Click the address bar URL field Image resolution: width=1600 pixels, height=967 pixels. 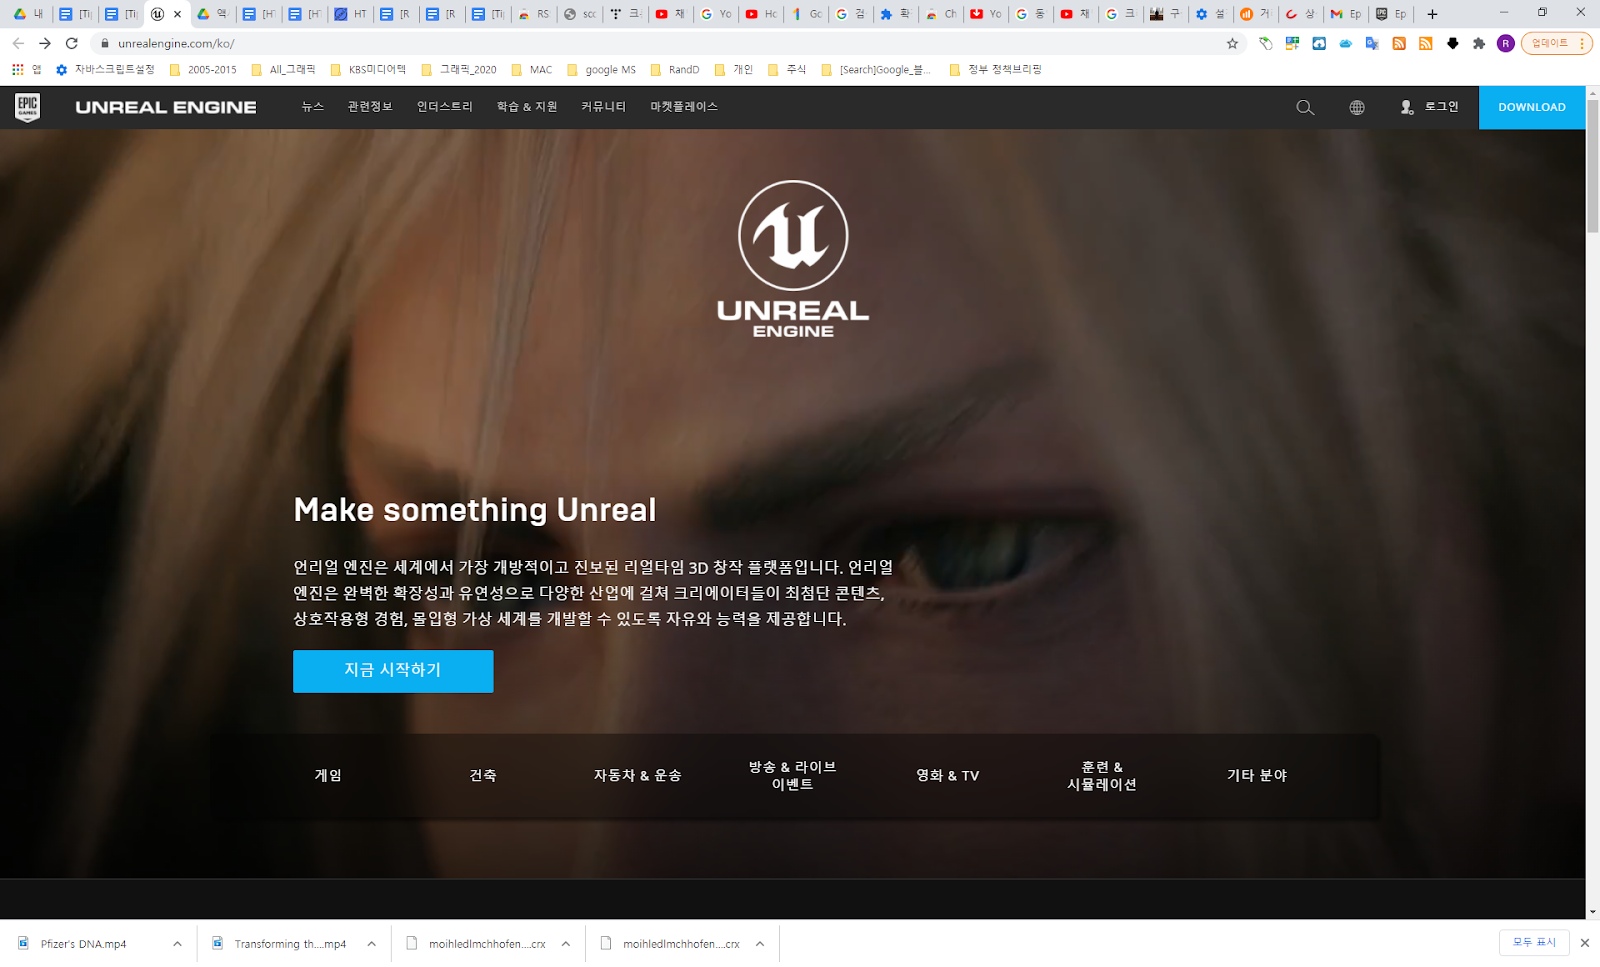pos(660,43)
